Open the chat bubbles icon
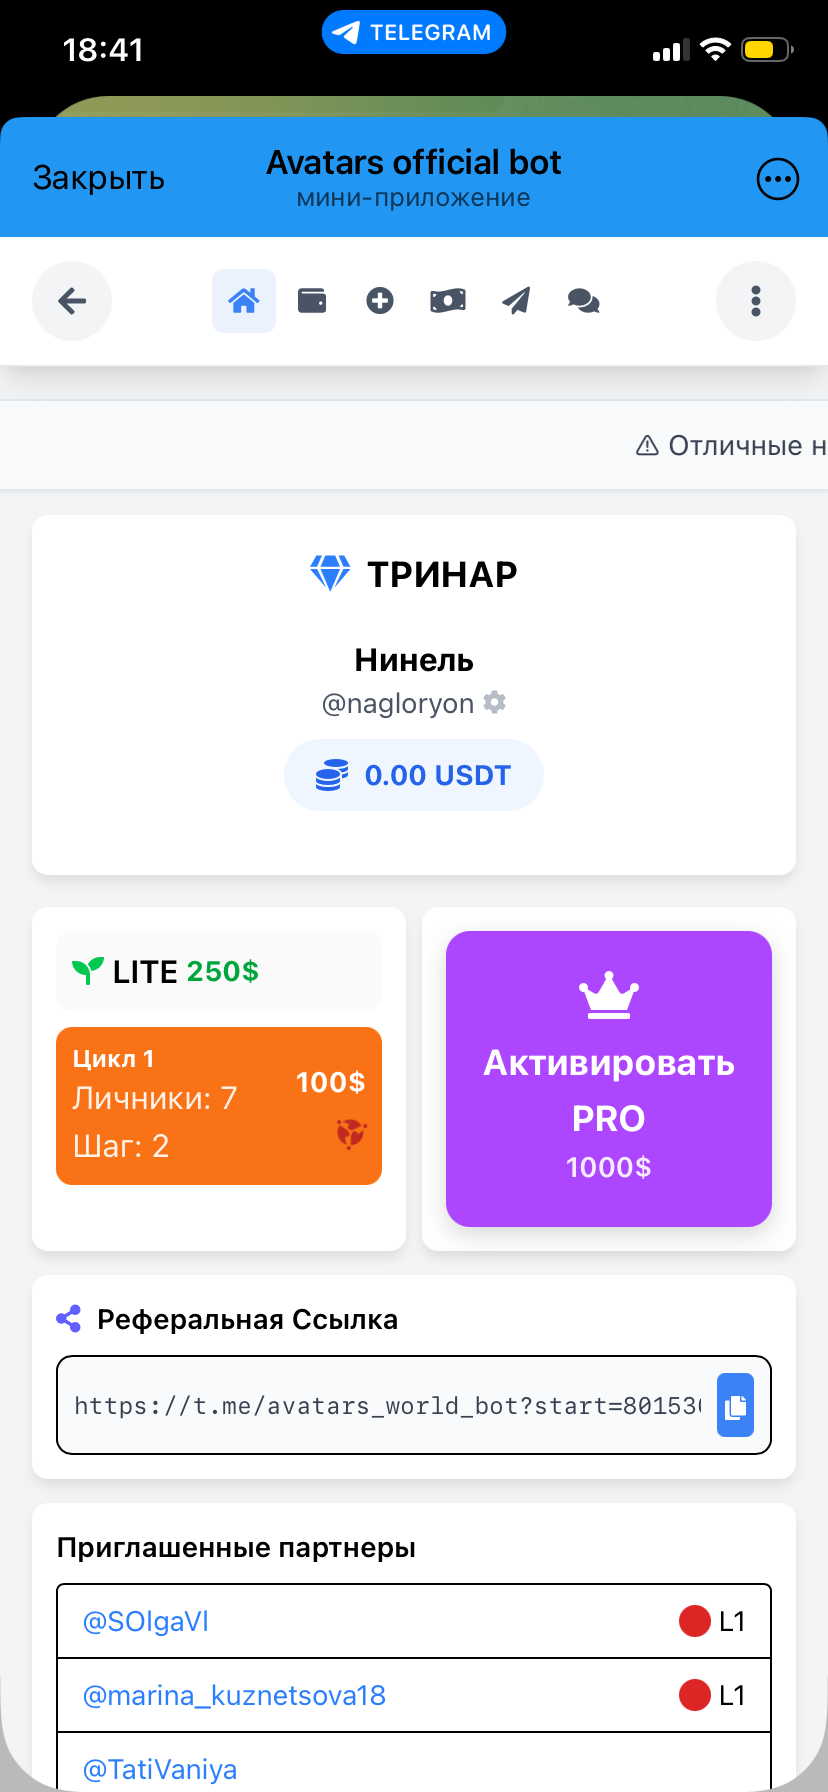This screenshot has height=1792, width=828. 584,301
